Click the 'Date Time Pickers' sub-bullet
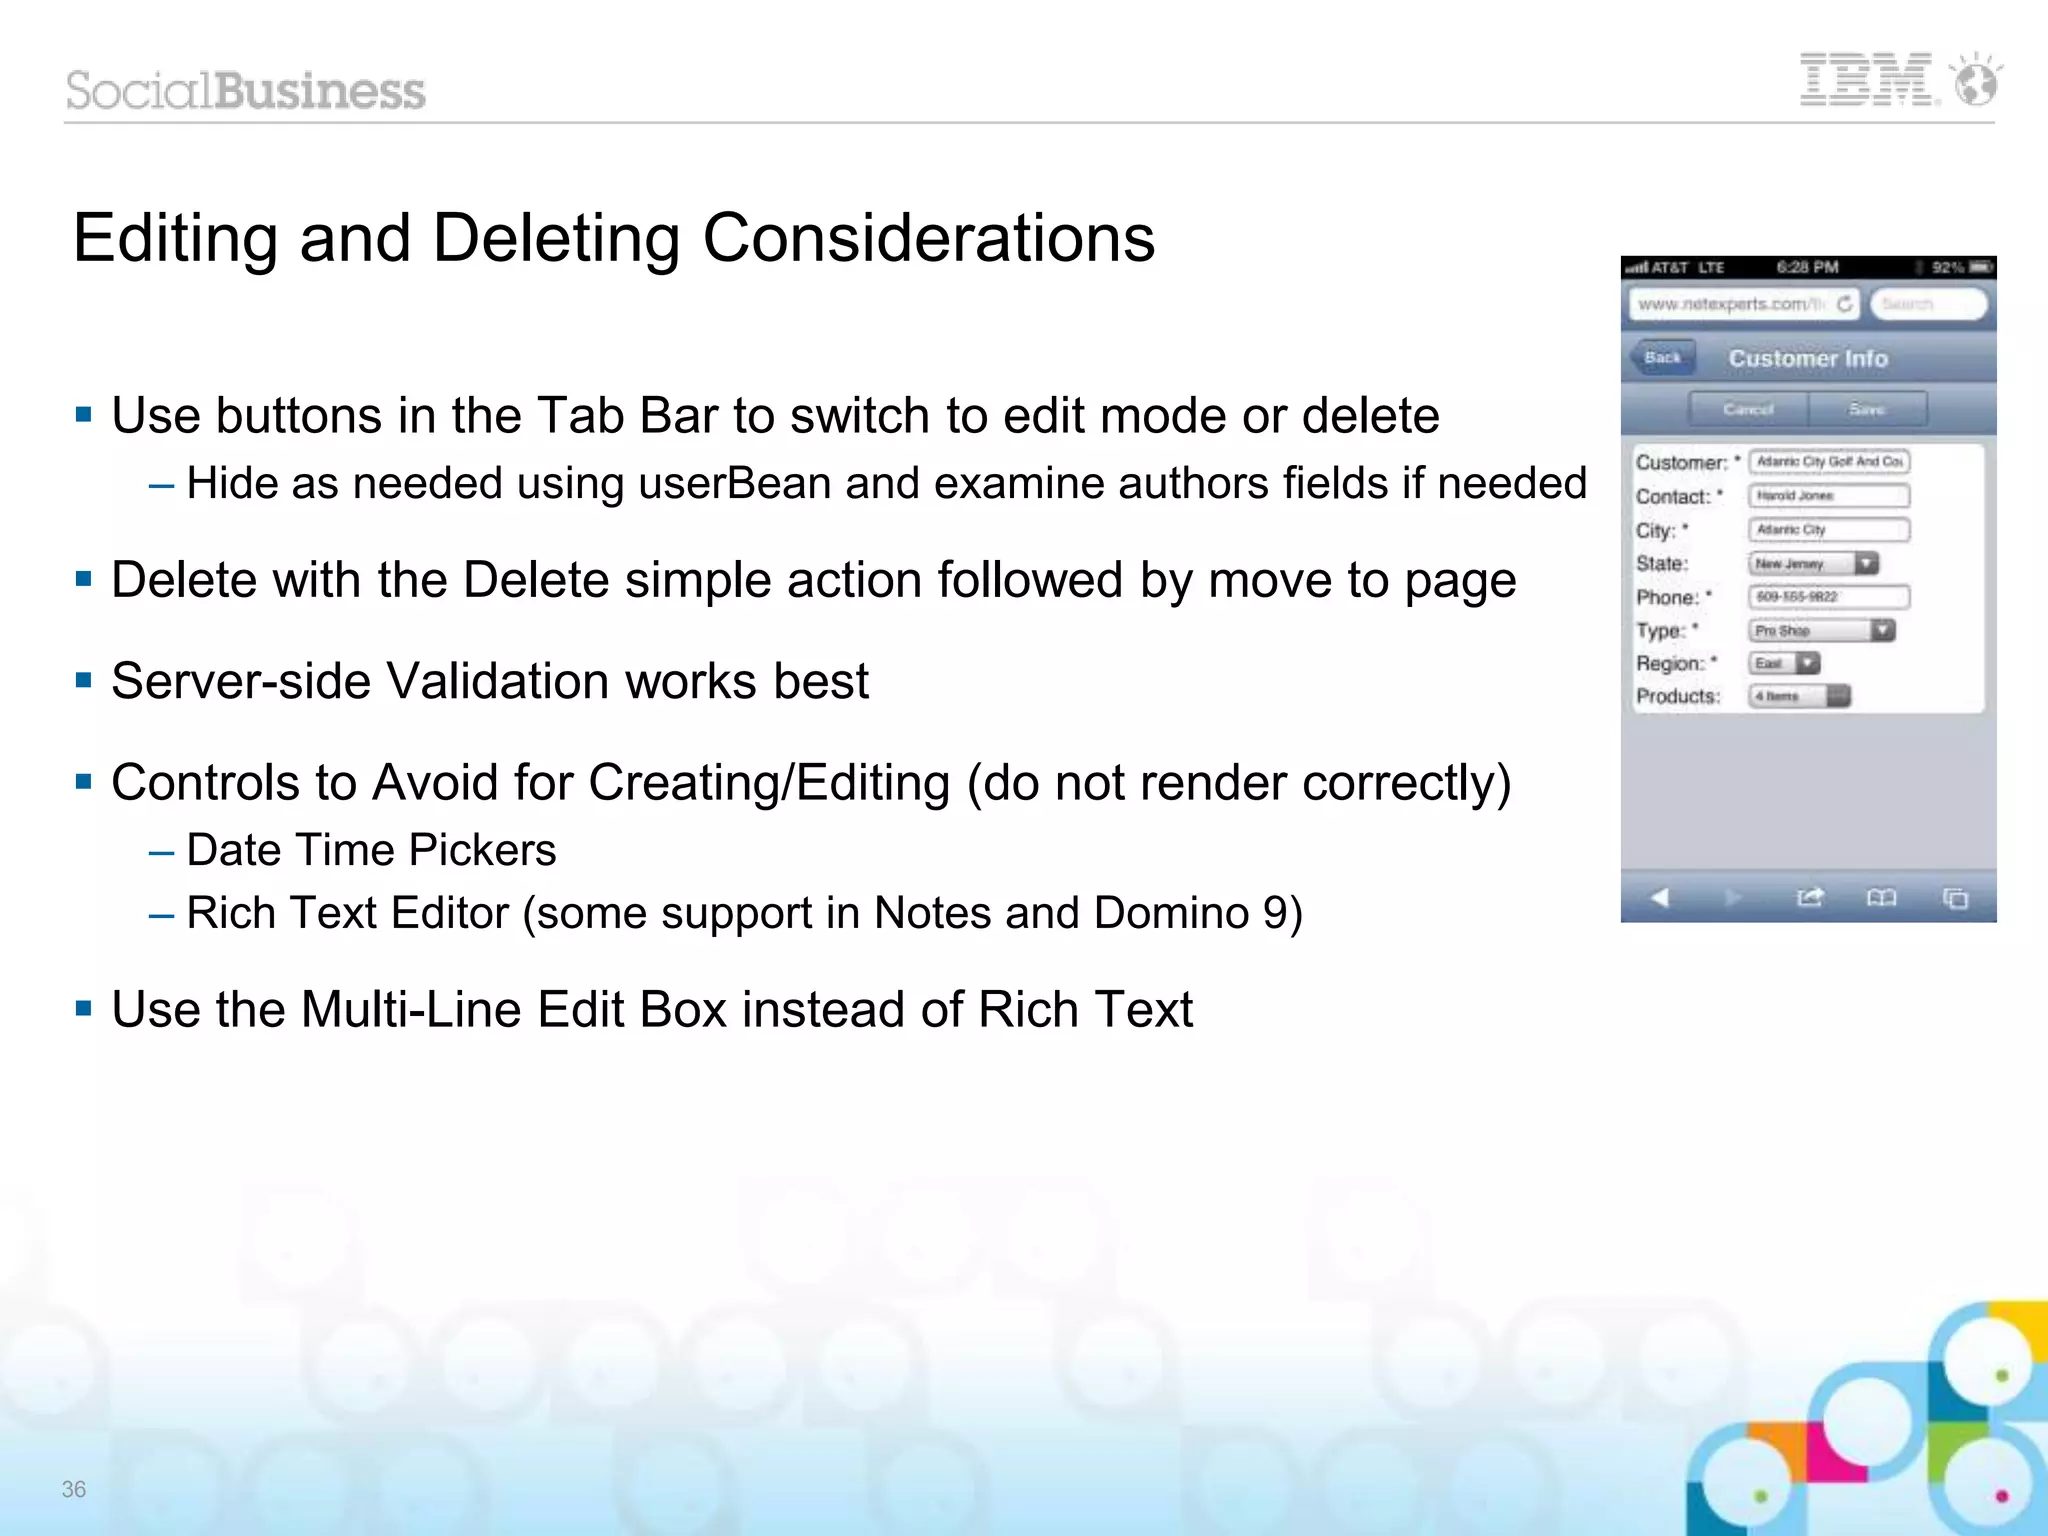The width and height of the screenshot is (2048, 1536). pyautogui.click(x=371, y=850)
